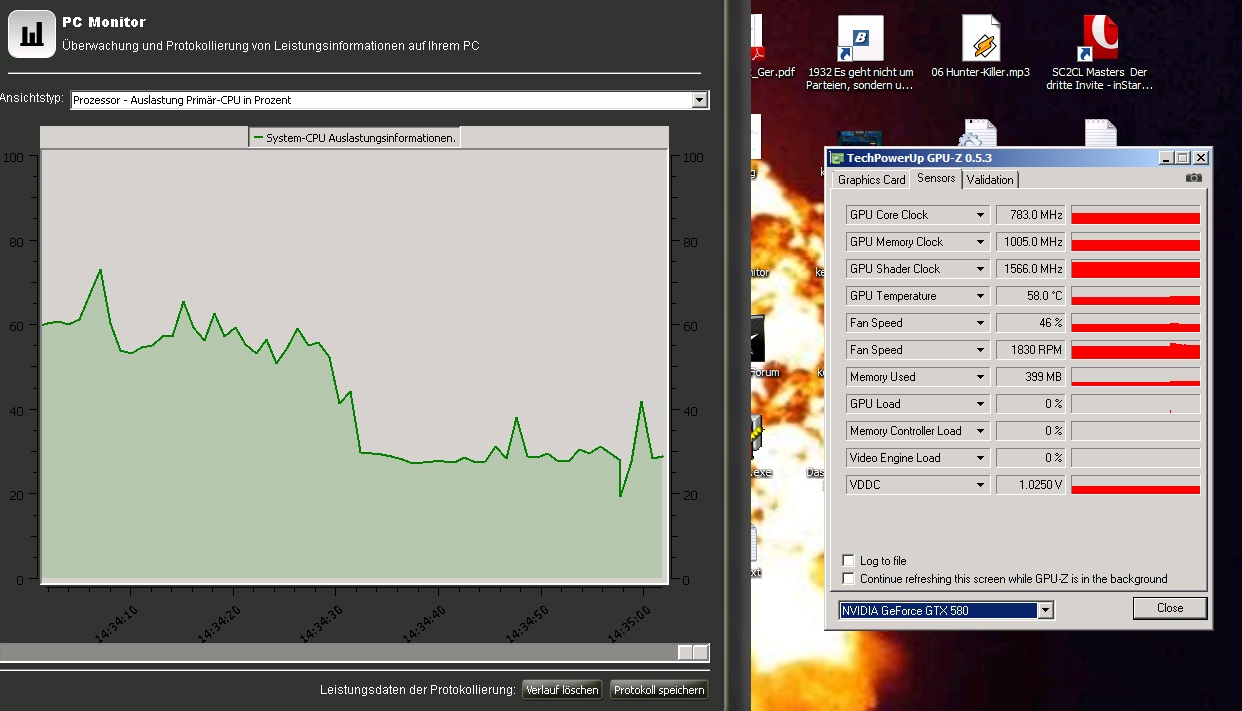
Task: Enable the 'Log to file' checkbox
Action: point(849,561)
